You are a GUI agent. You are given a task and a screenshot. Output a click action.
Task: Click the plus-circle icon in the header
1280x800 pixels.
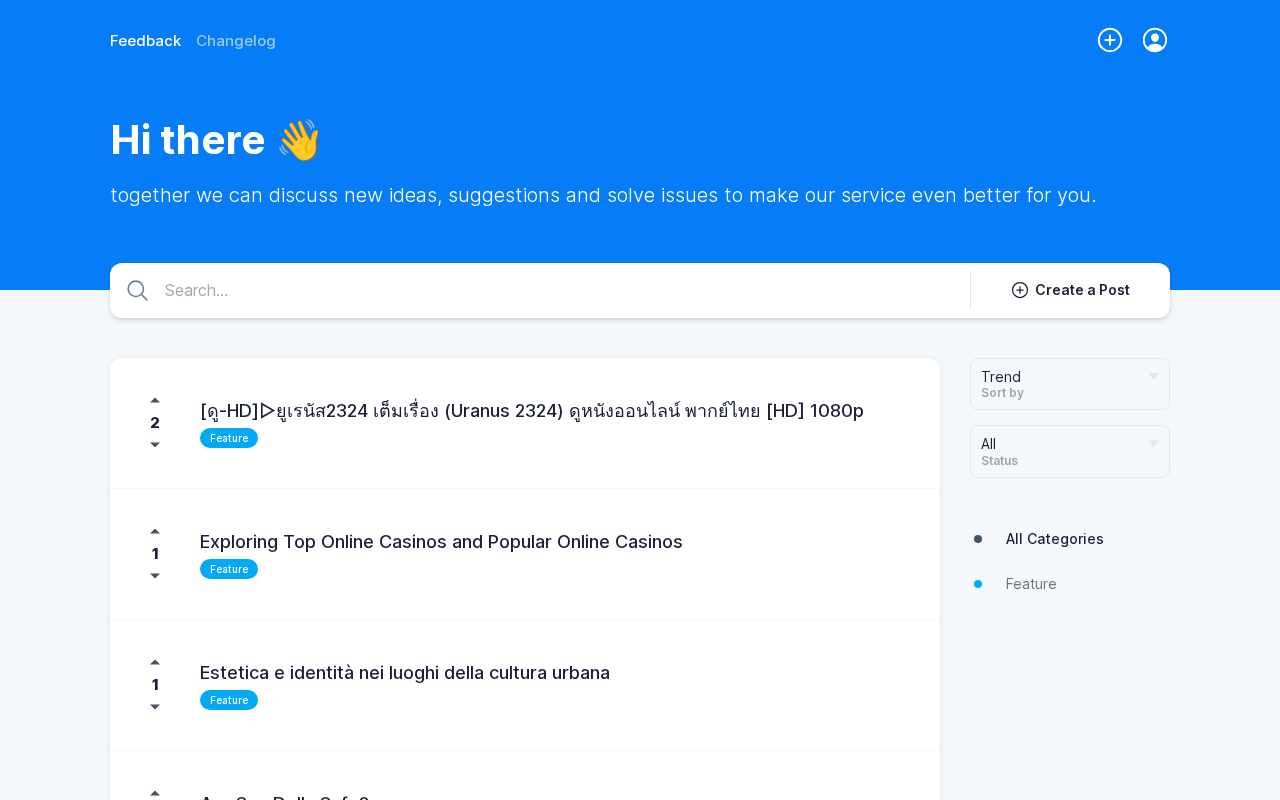[1110, 40]
